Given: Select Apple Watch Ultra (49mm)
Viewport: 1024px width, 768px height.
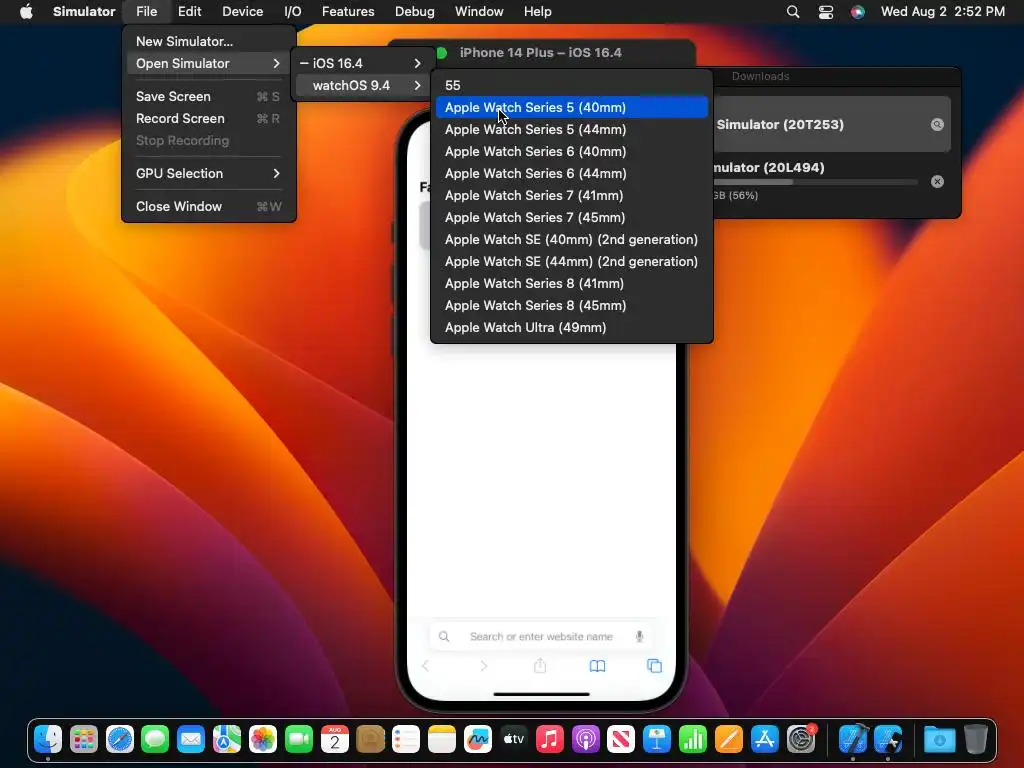Looking at the screenshot, I should tap(571, 328).
